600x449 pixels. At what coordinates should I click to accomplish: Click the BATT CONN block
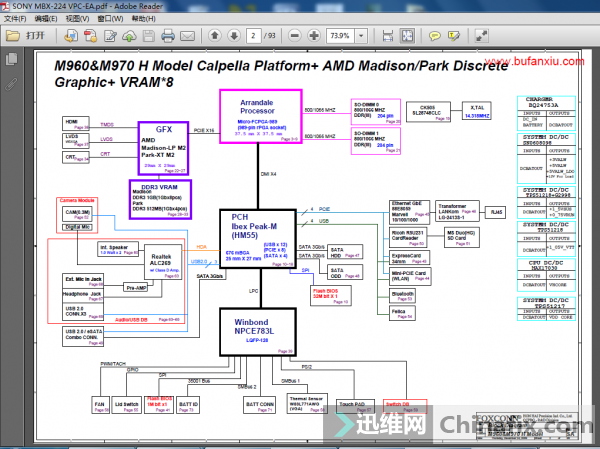point(260,405)
